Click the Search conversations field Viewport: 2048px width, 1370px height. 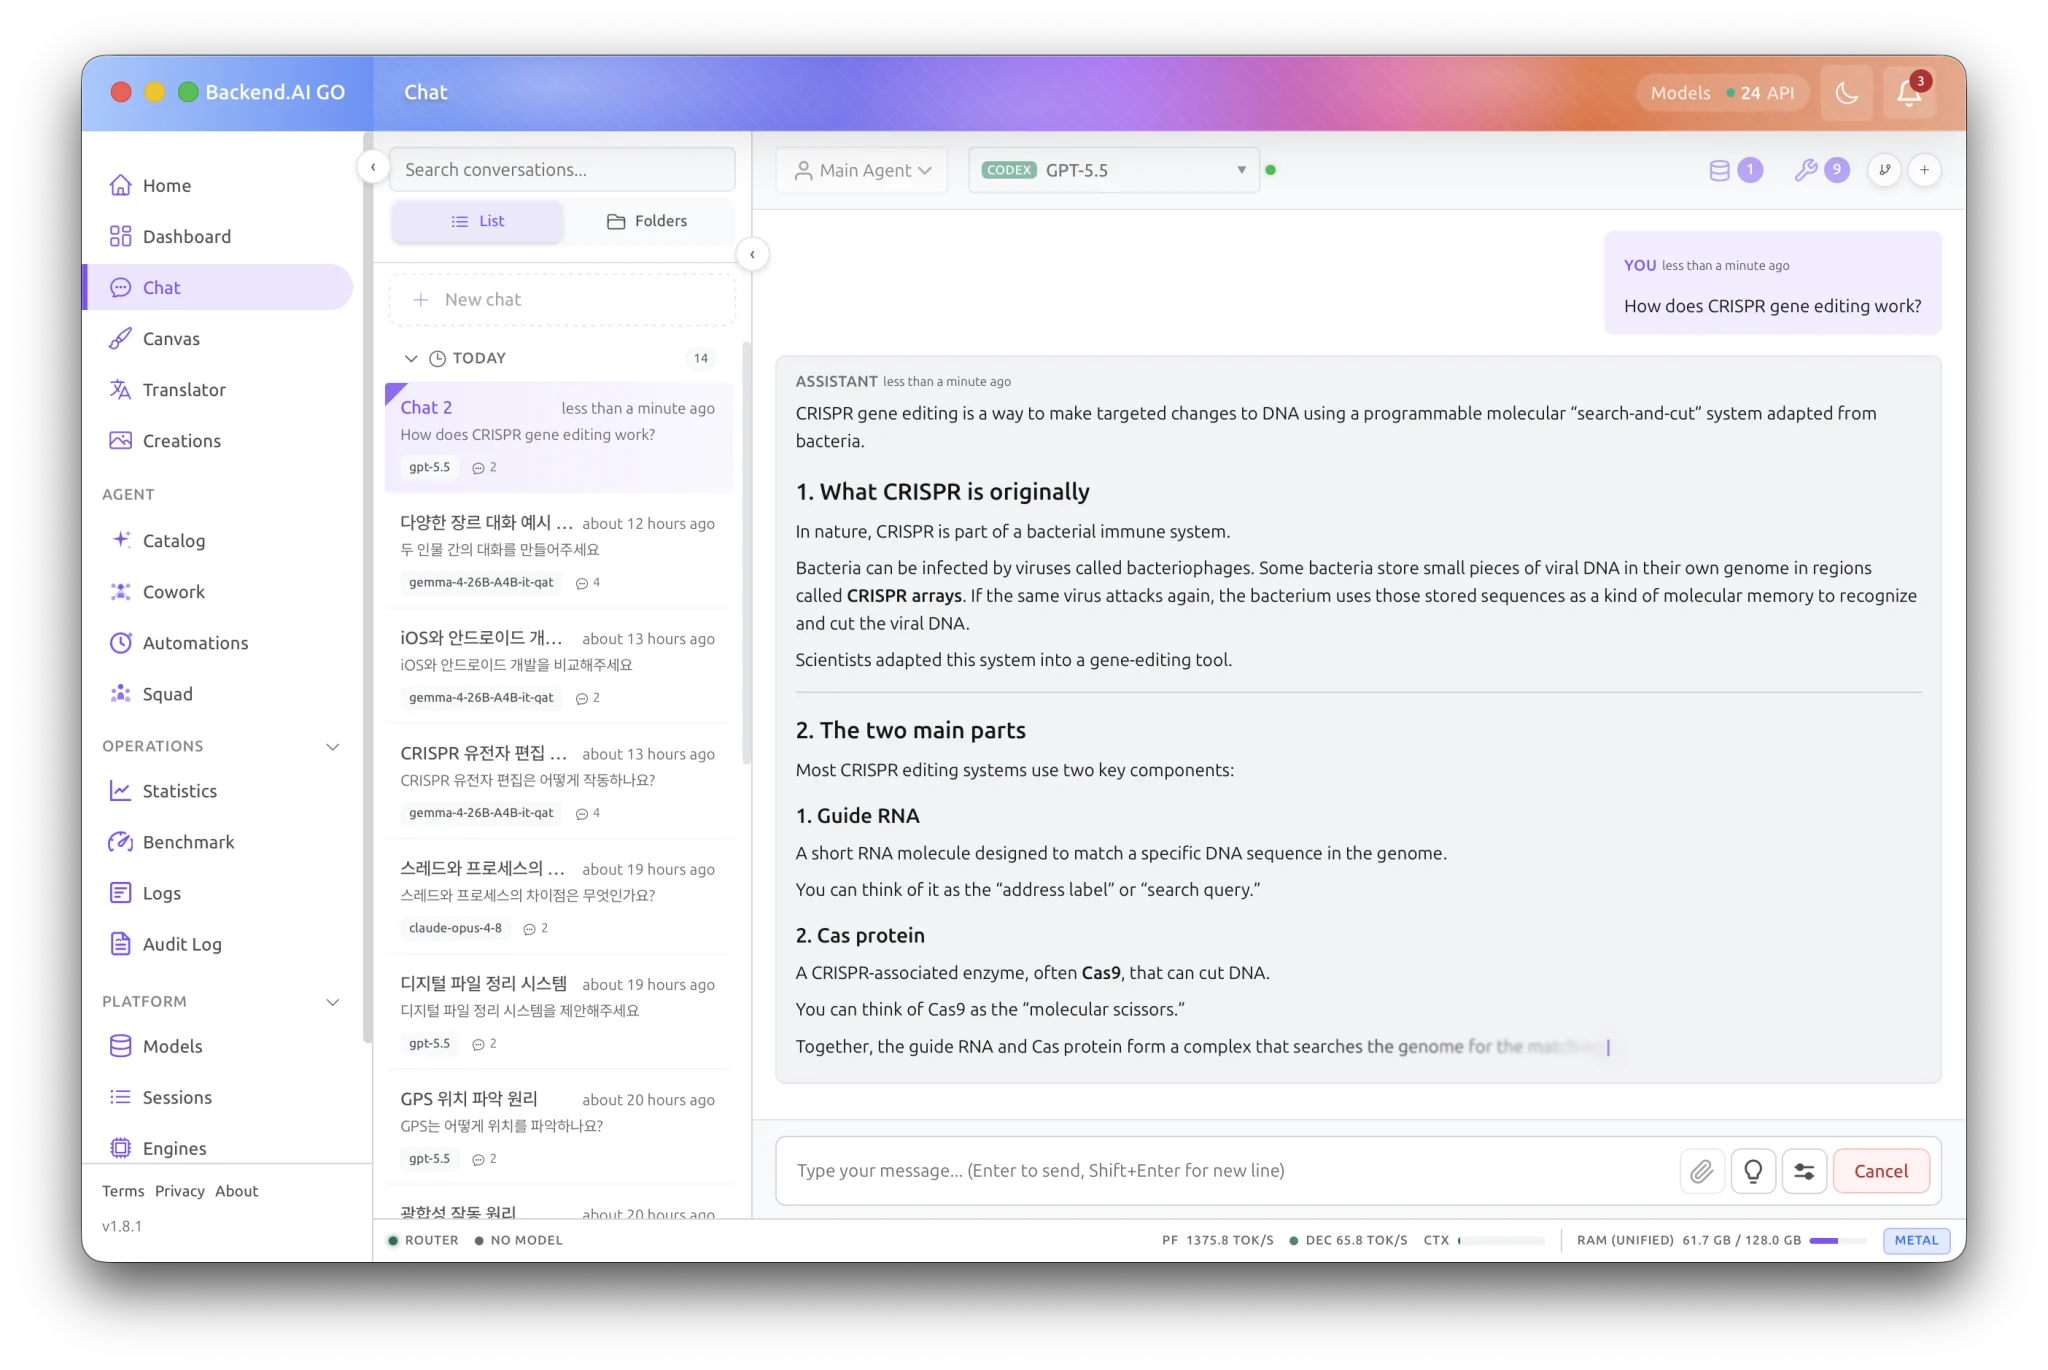[561, 169]
